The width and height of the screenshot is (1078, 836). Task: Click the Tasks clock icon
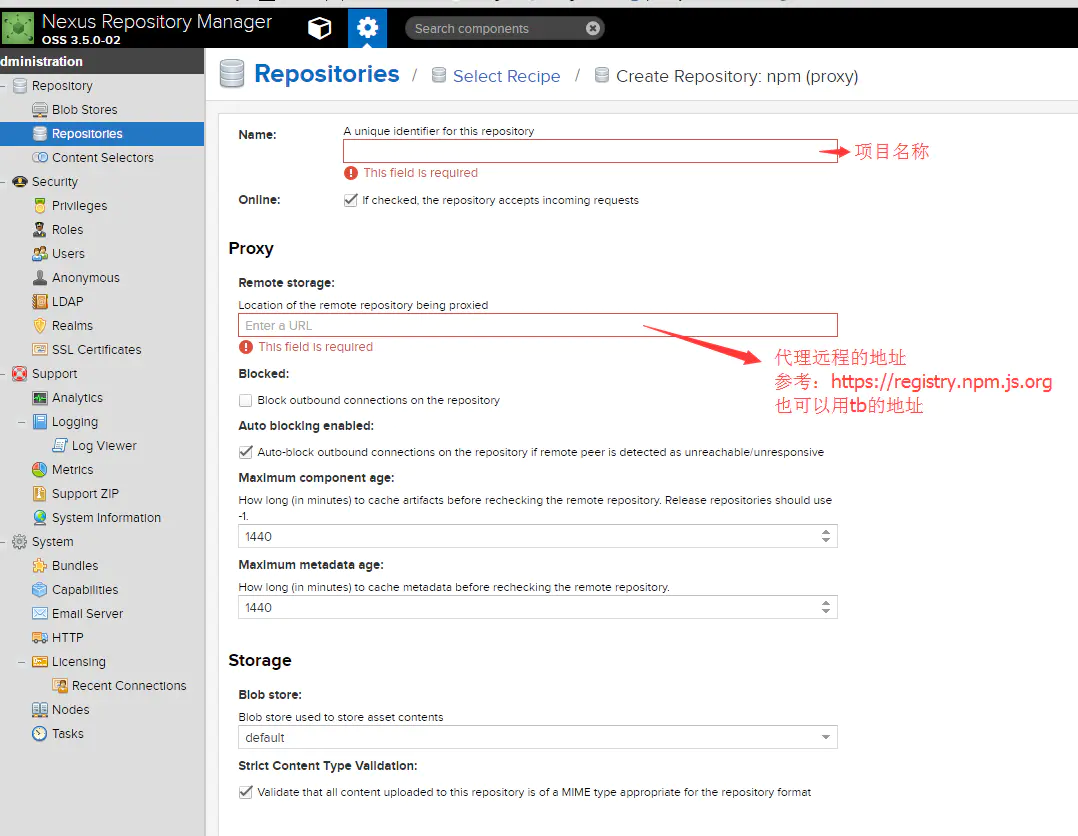(40, 734)
